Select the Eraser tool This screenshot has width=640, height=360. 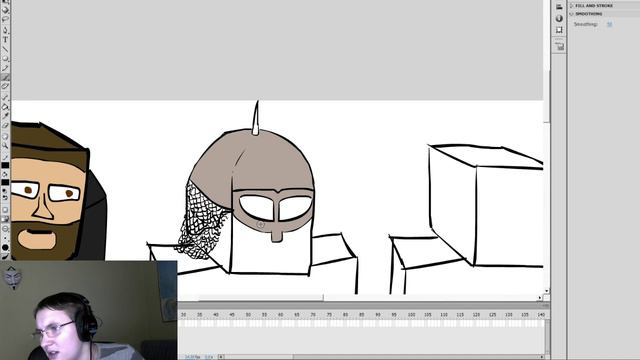pyautogui.click(x=5, y=125)
